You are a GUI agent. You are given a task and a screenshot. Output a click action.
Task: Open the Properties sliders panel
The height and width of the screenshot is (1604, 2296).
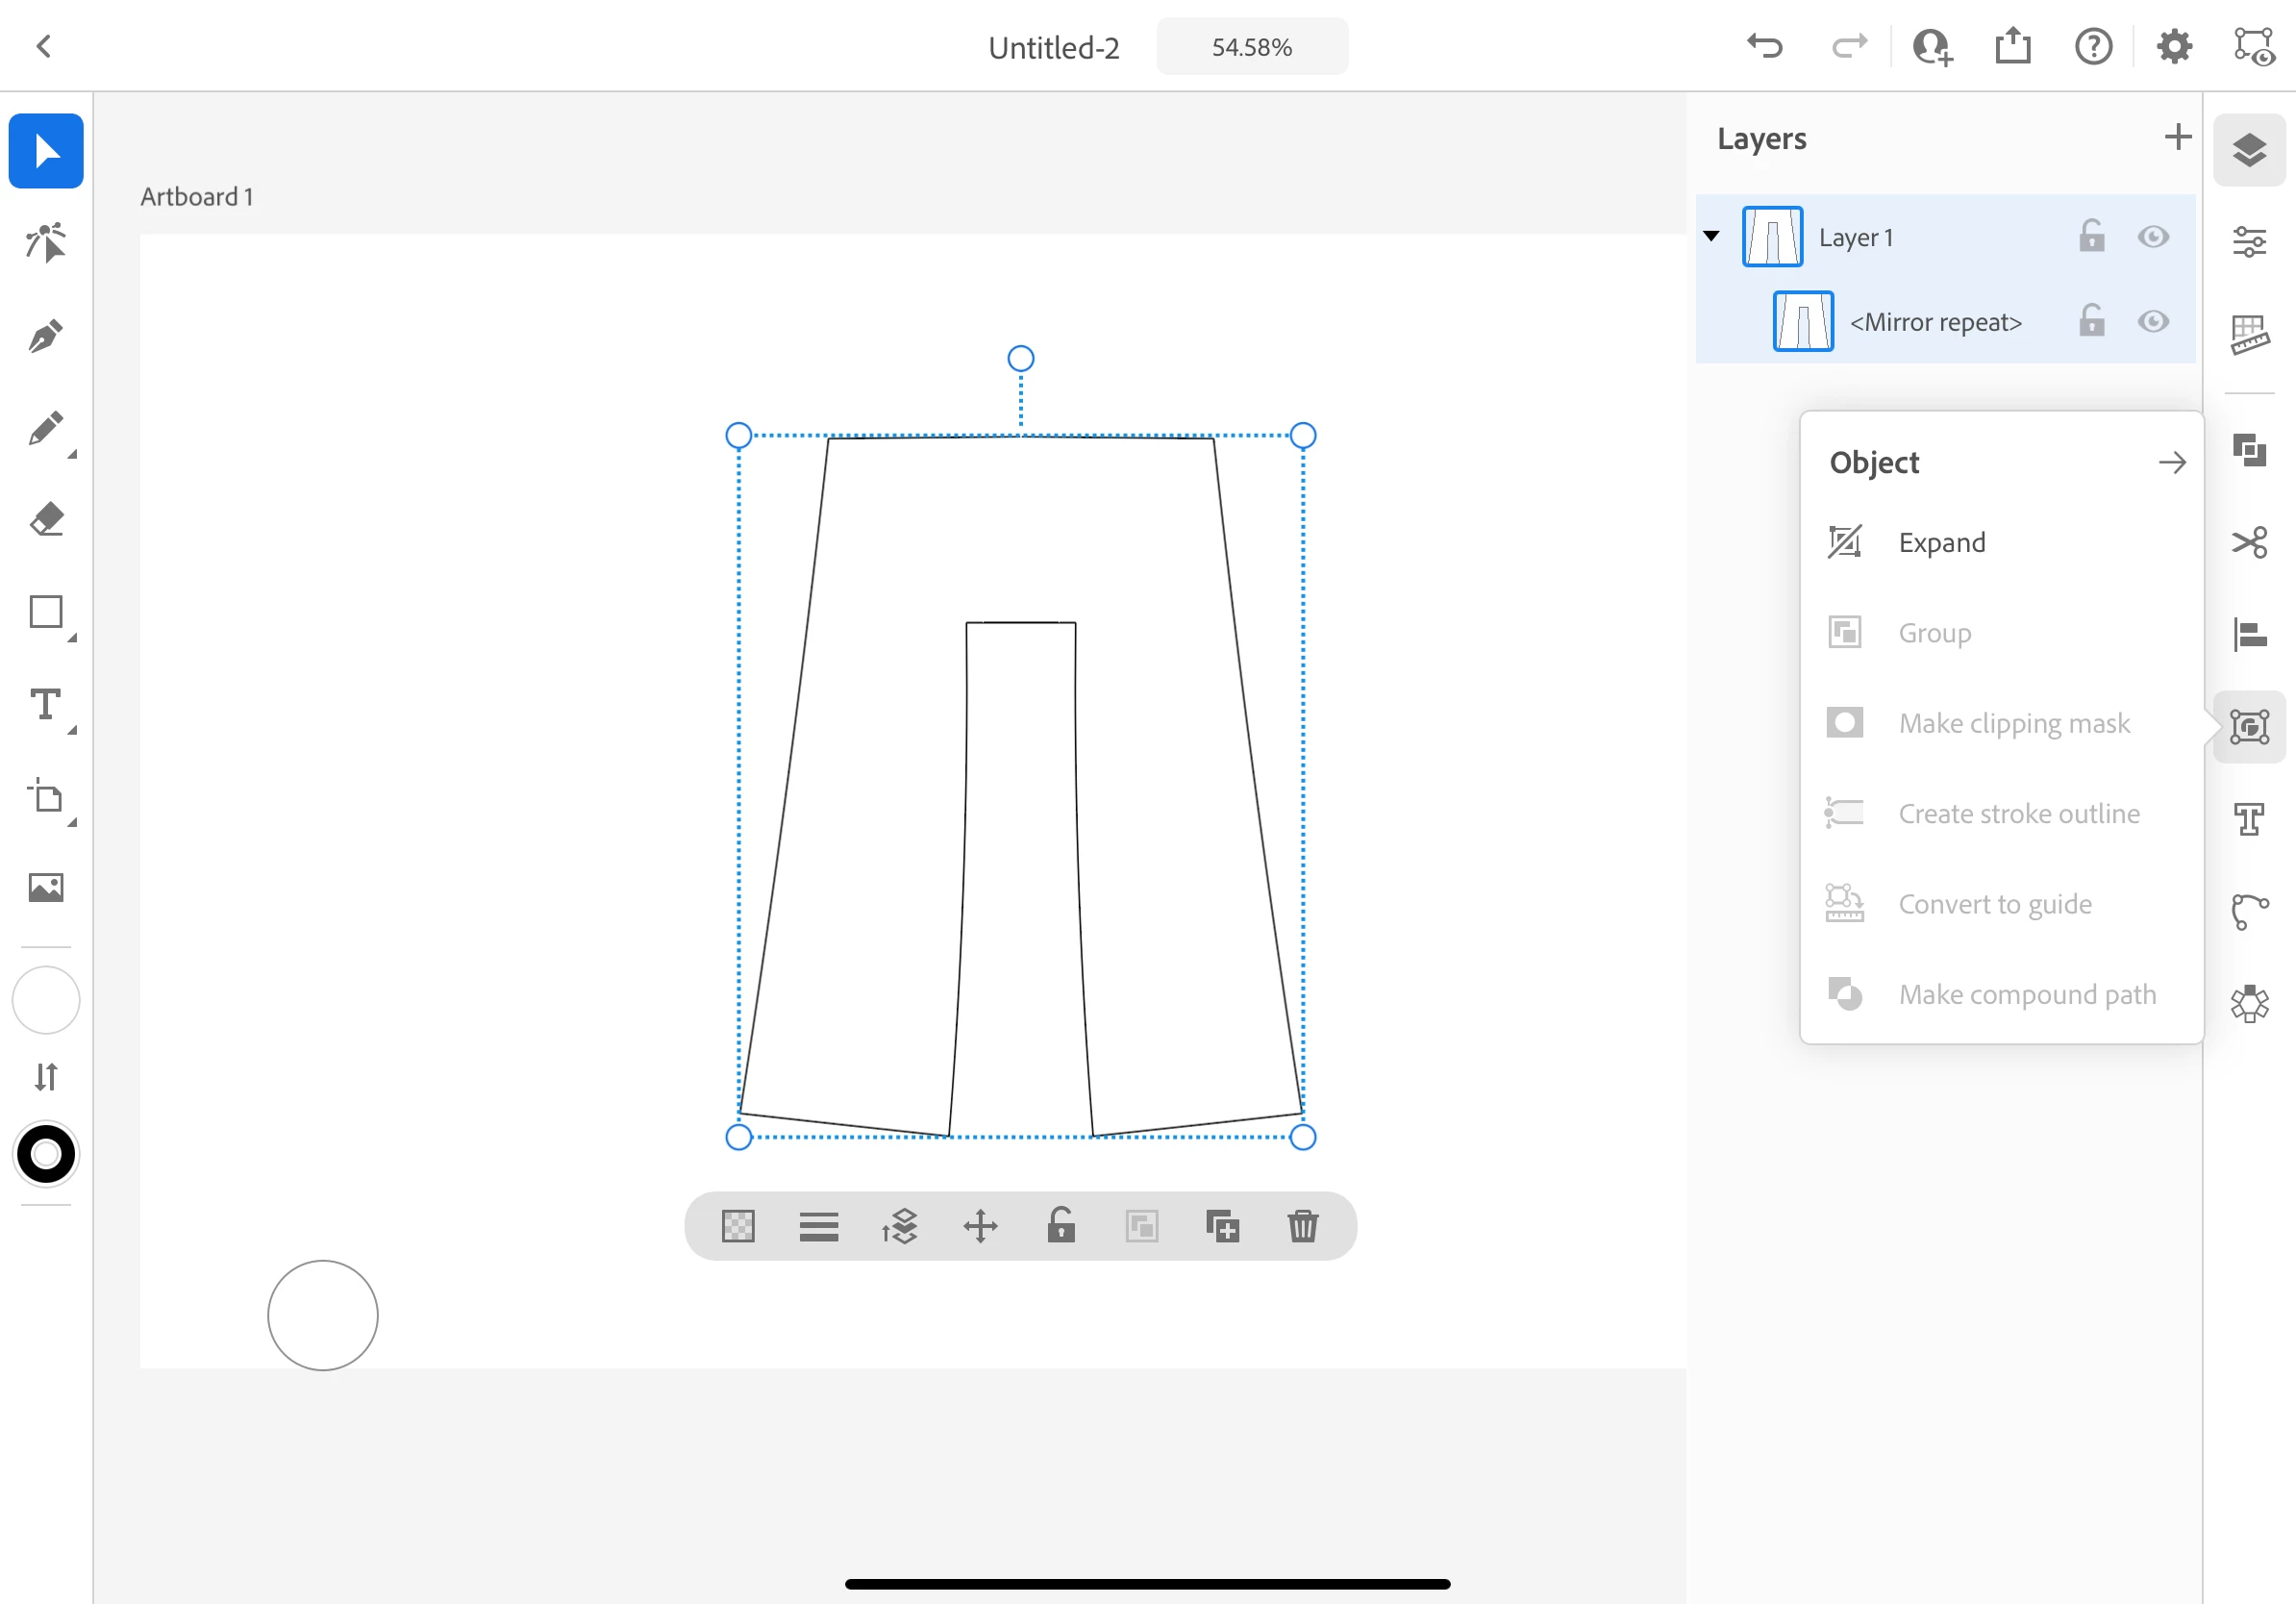tap(2249, 242)
